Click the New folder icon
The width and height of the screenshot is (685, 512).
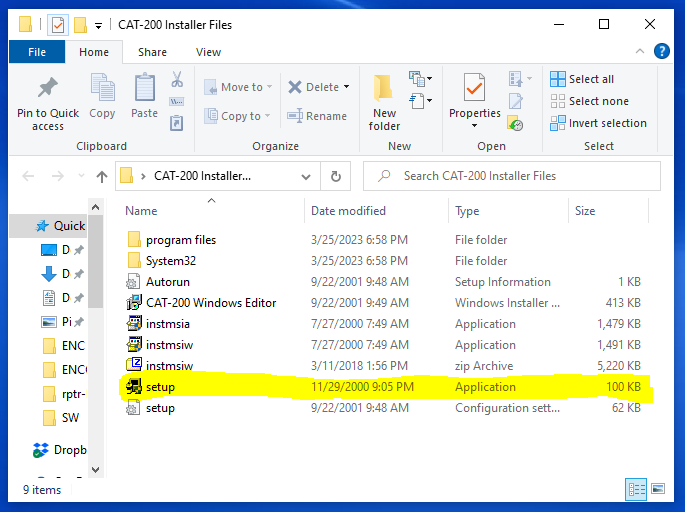pyautogui.click(x=384, y=87)
